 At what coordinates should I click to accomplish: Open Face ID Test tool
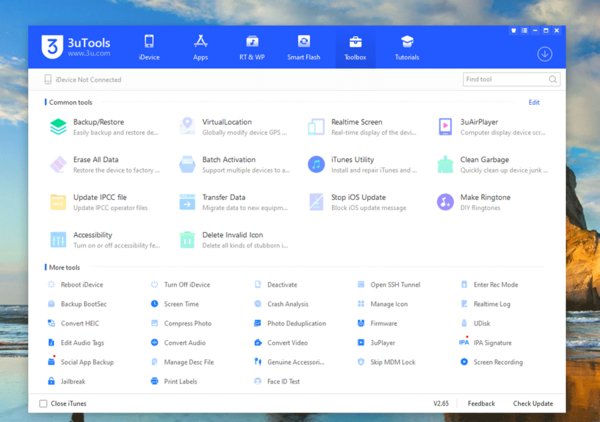click(277, 381)
